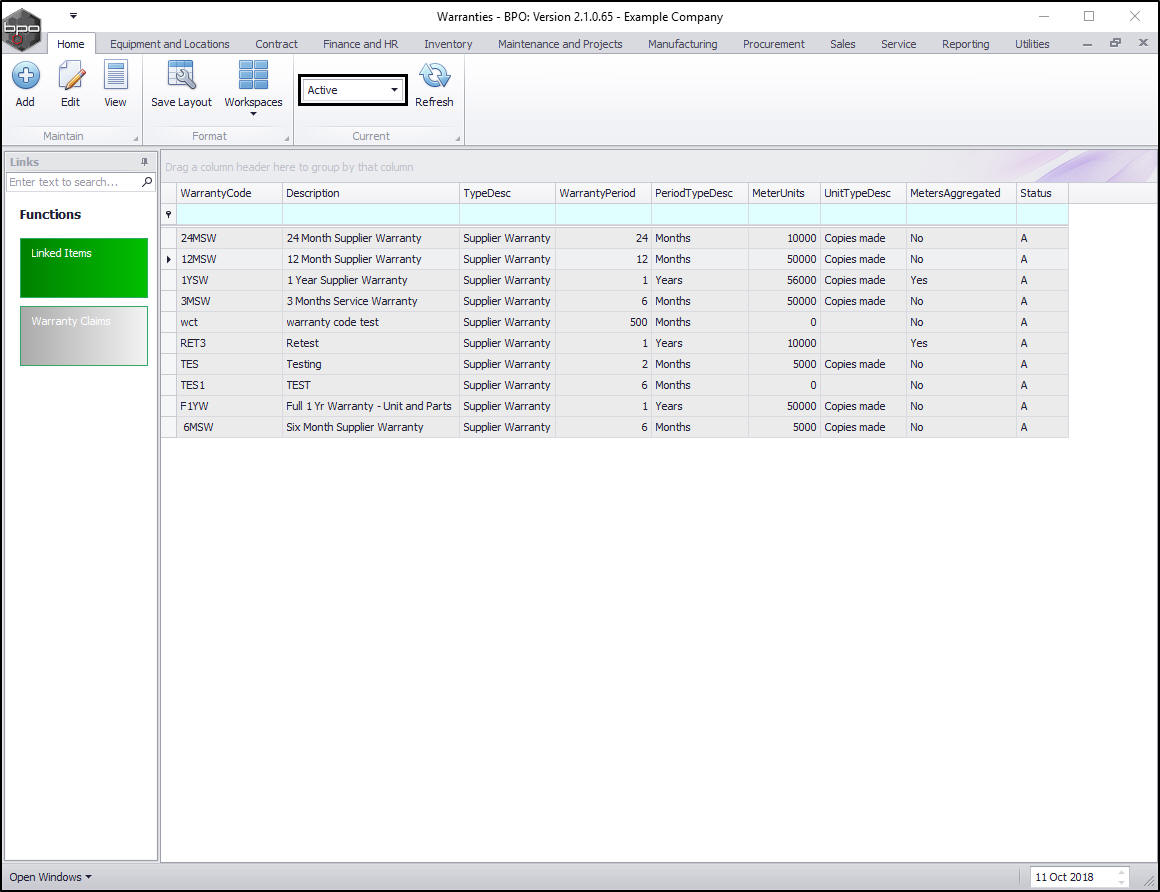Click the 500 warranty period cell
The width and height of the screenshot is (1160, 892).
[x=603, y=322]
